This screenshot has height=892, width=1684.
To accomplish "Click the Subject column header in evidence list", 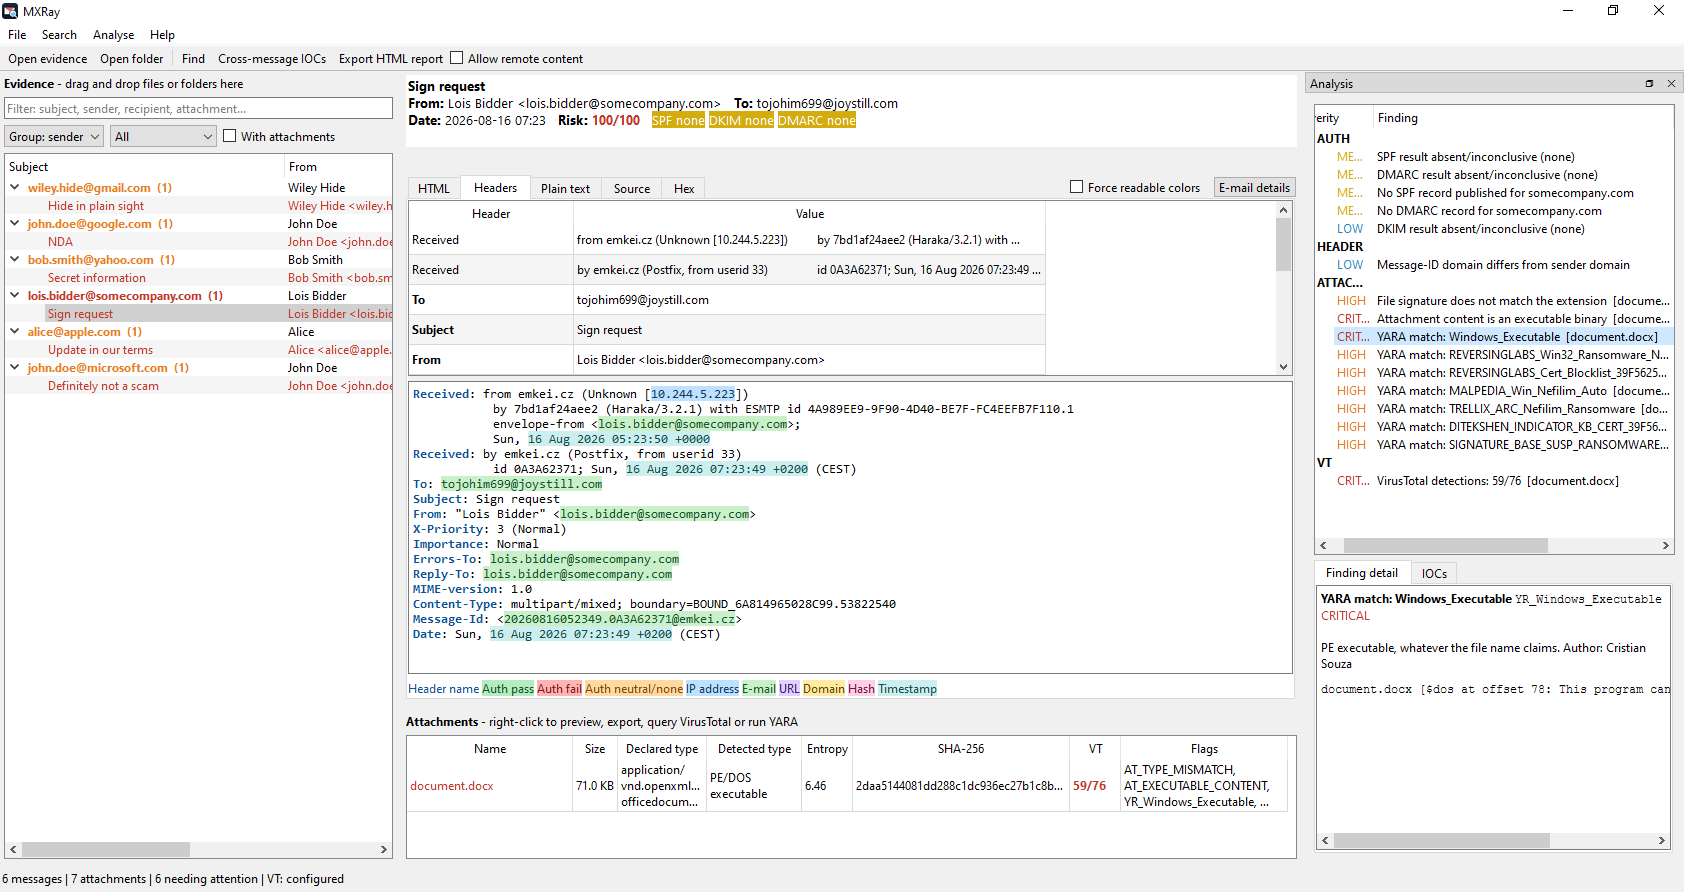I will coord(145,167).
